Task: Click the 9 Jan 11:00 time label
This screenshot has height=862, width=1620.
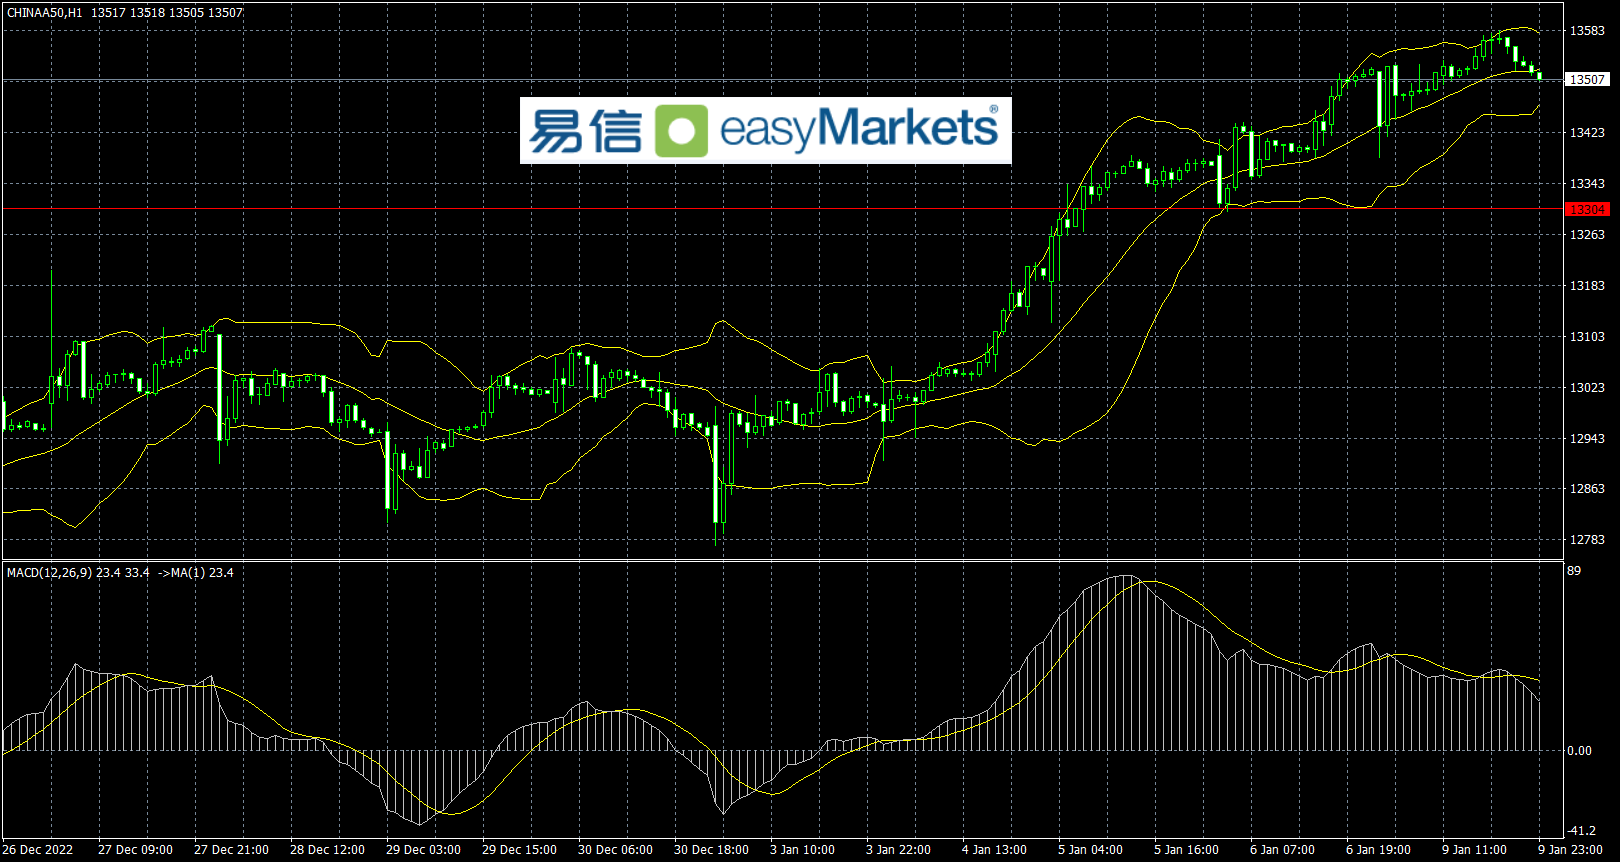Action: click(1474, 850)
